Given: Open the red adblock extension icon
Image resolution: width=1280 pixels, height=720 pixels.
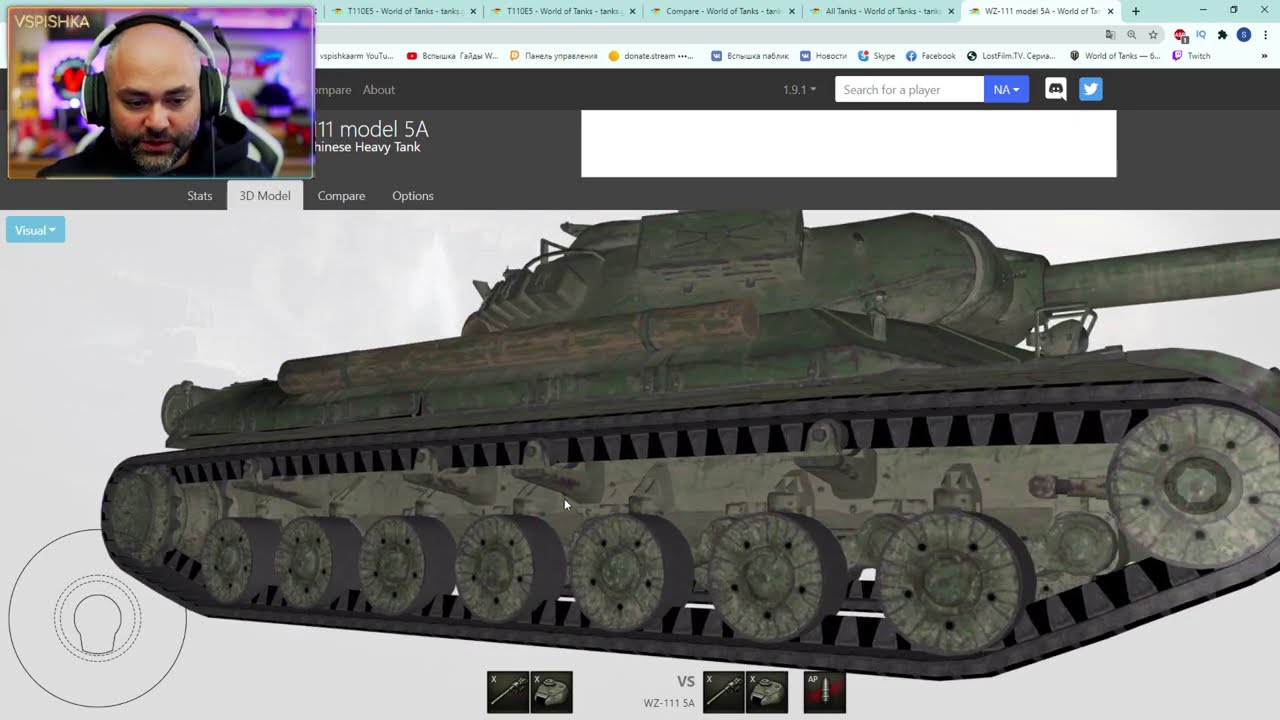Looking at the screenshot, I should coord(1181,35).
